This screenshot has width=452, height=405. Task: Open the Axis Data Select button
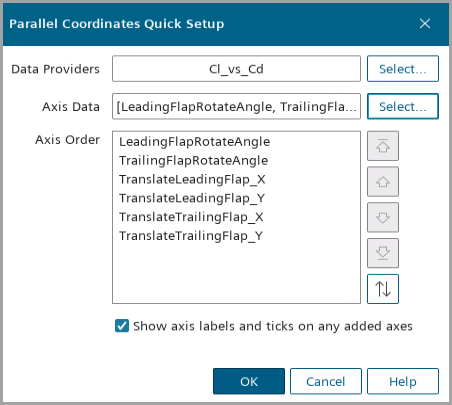[x=403, y=106]
